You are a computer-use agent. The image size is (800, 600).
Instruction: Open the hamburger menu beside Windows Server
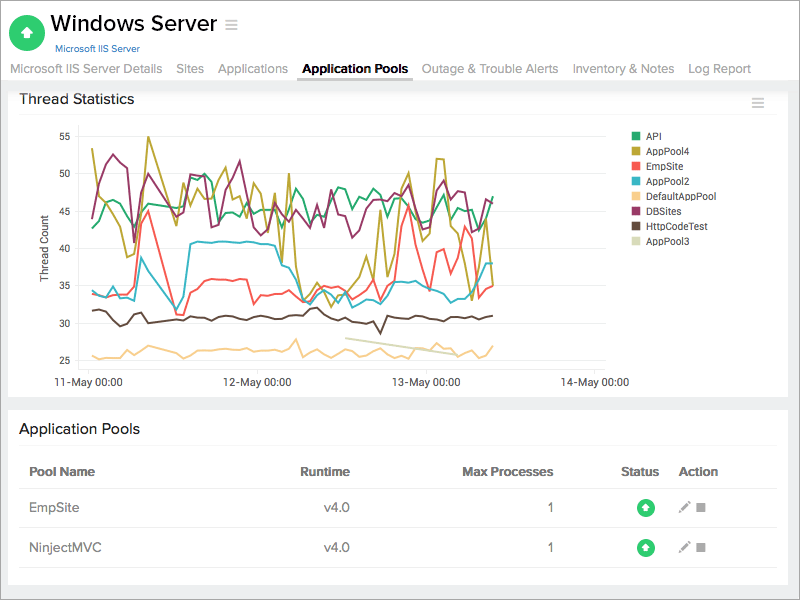[232, 25]
